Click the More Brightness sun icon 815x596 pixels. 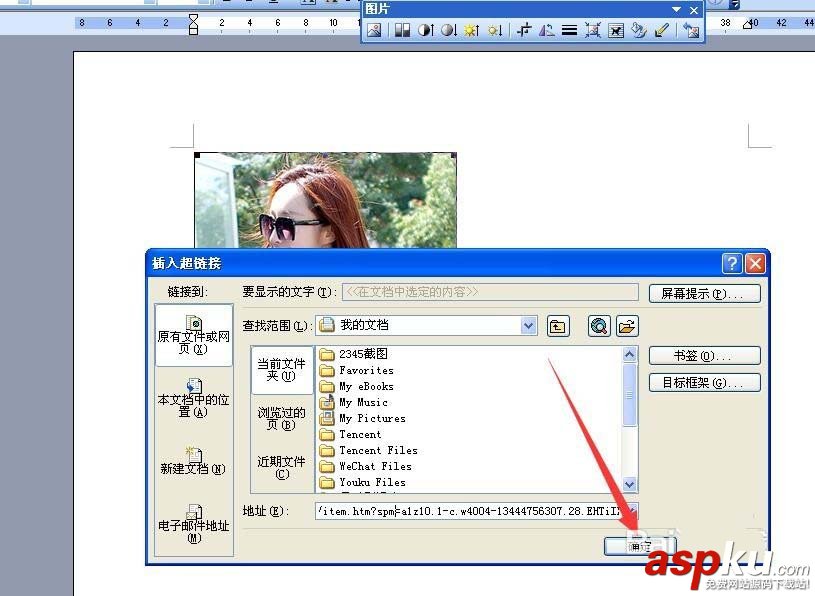pos(470,31)
